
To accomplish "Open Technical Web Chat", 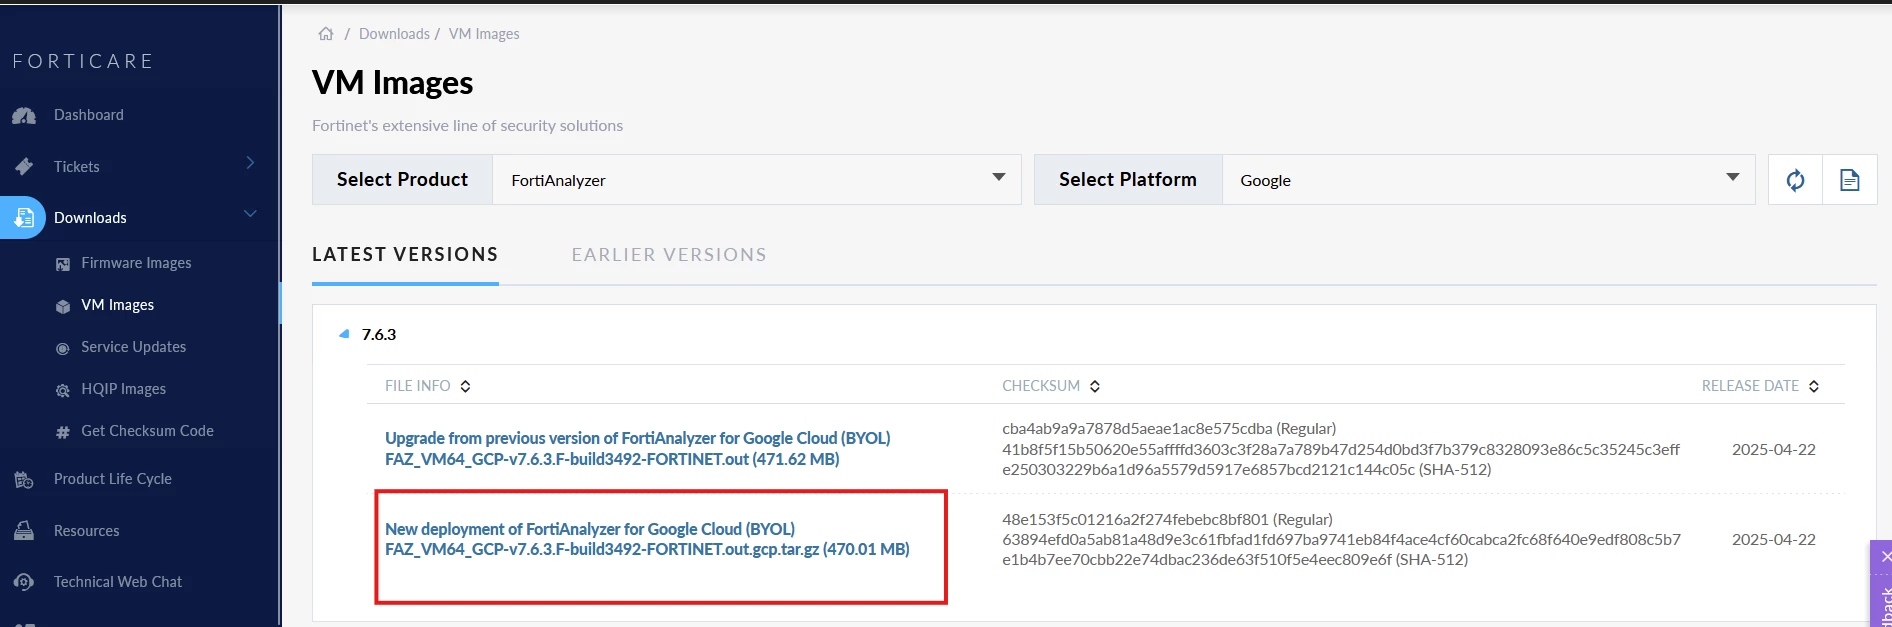I will point(118,582).
